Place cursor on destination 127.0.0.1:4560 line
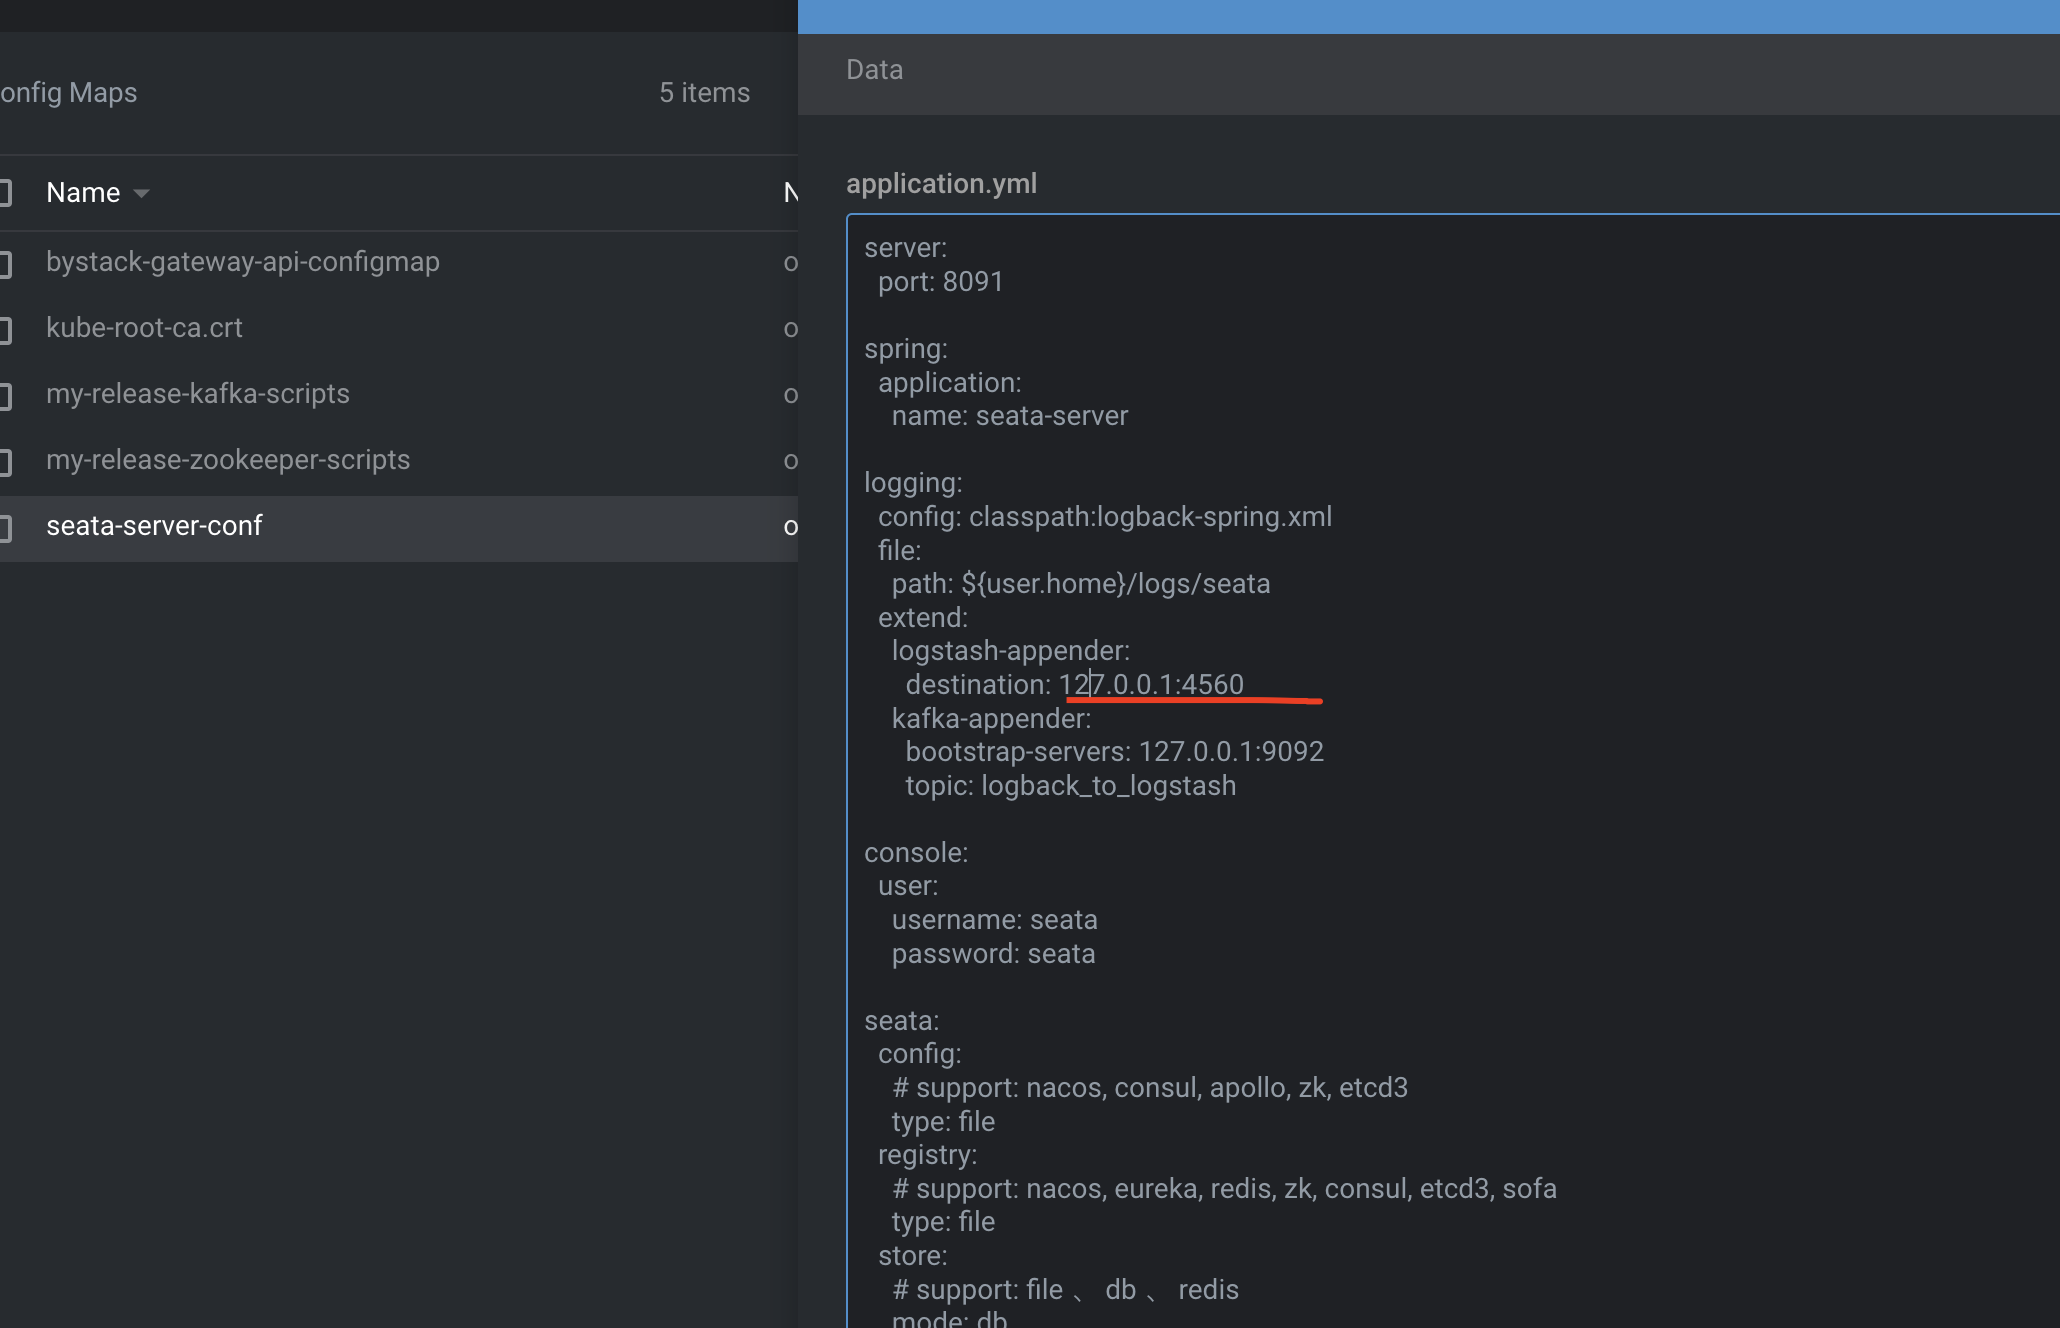The width and height of the screenshot is (2060, 1328). click(1150, 685)
